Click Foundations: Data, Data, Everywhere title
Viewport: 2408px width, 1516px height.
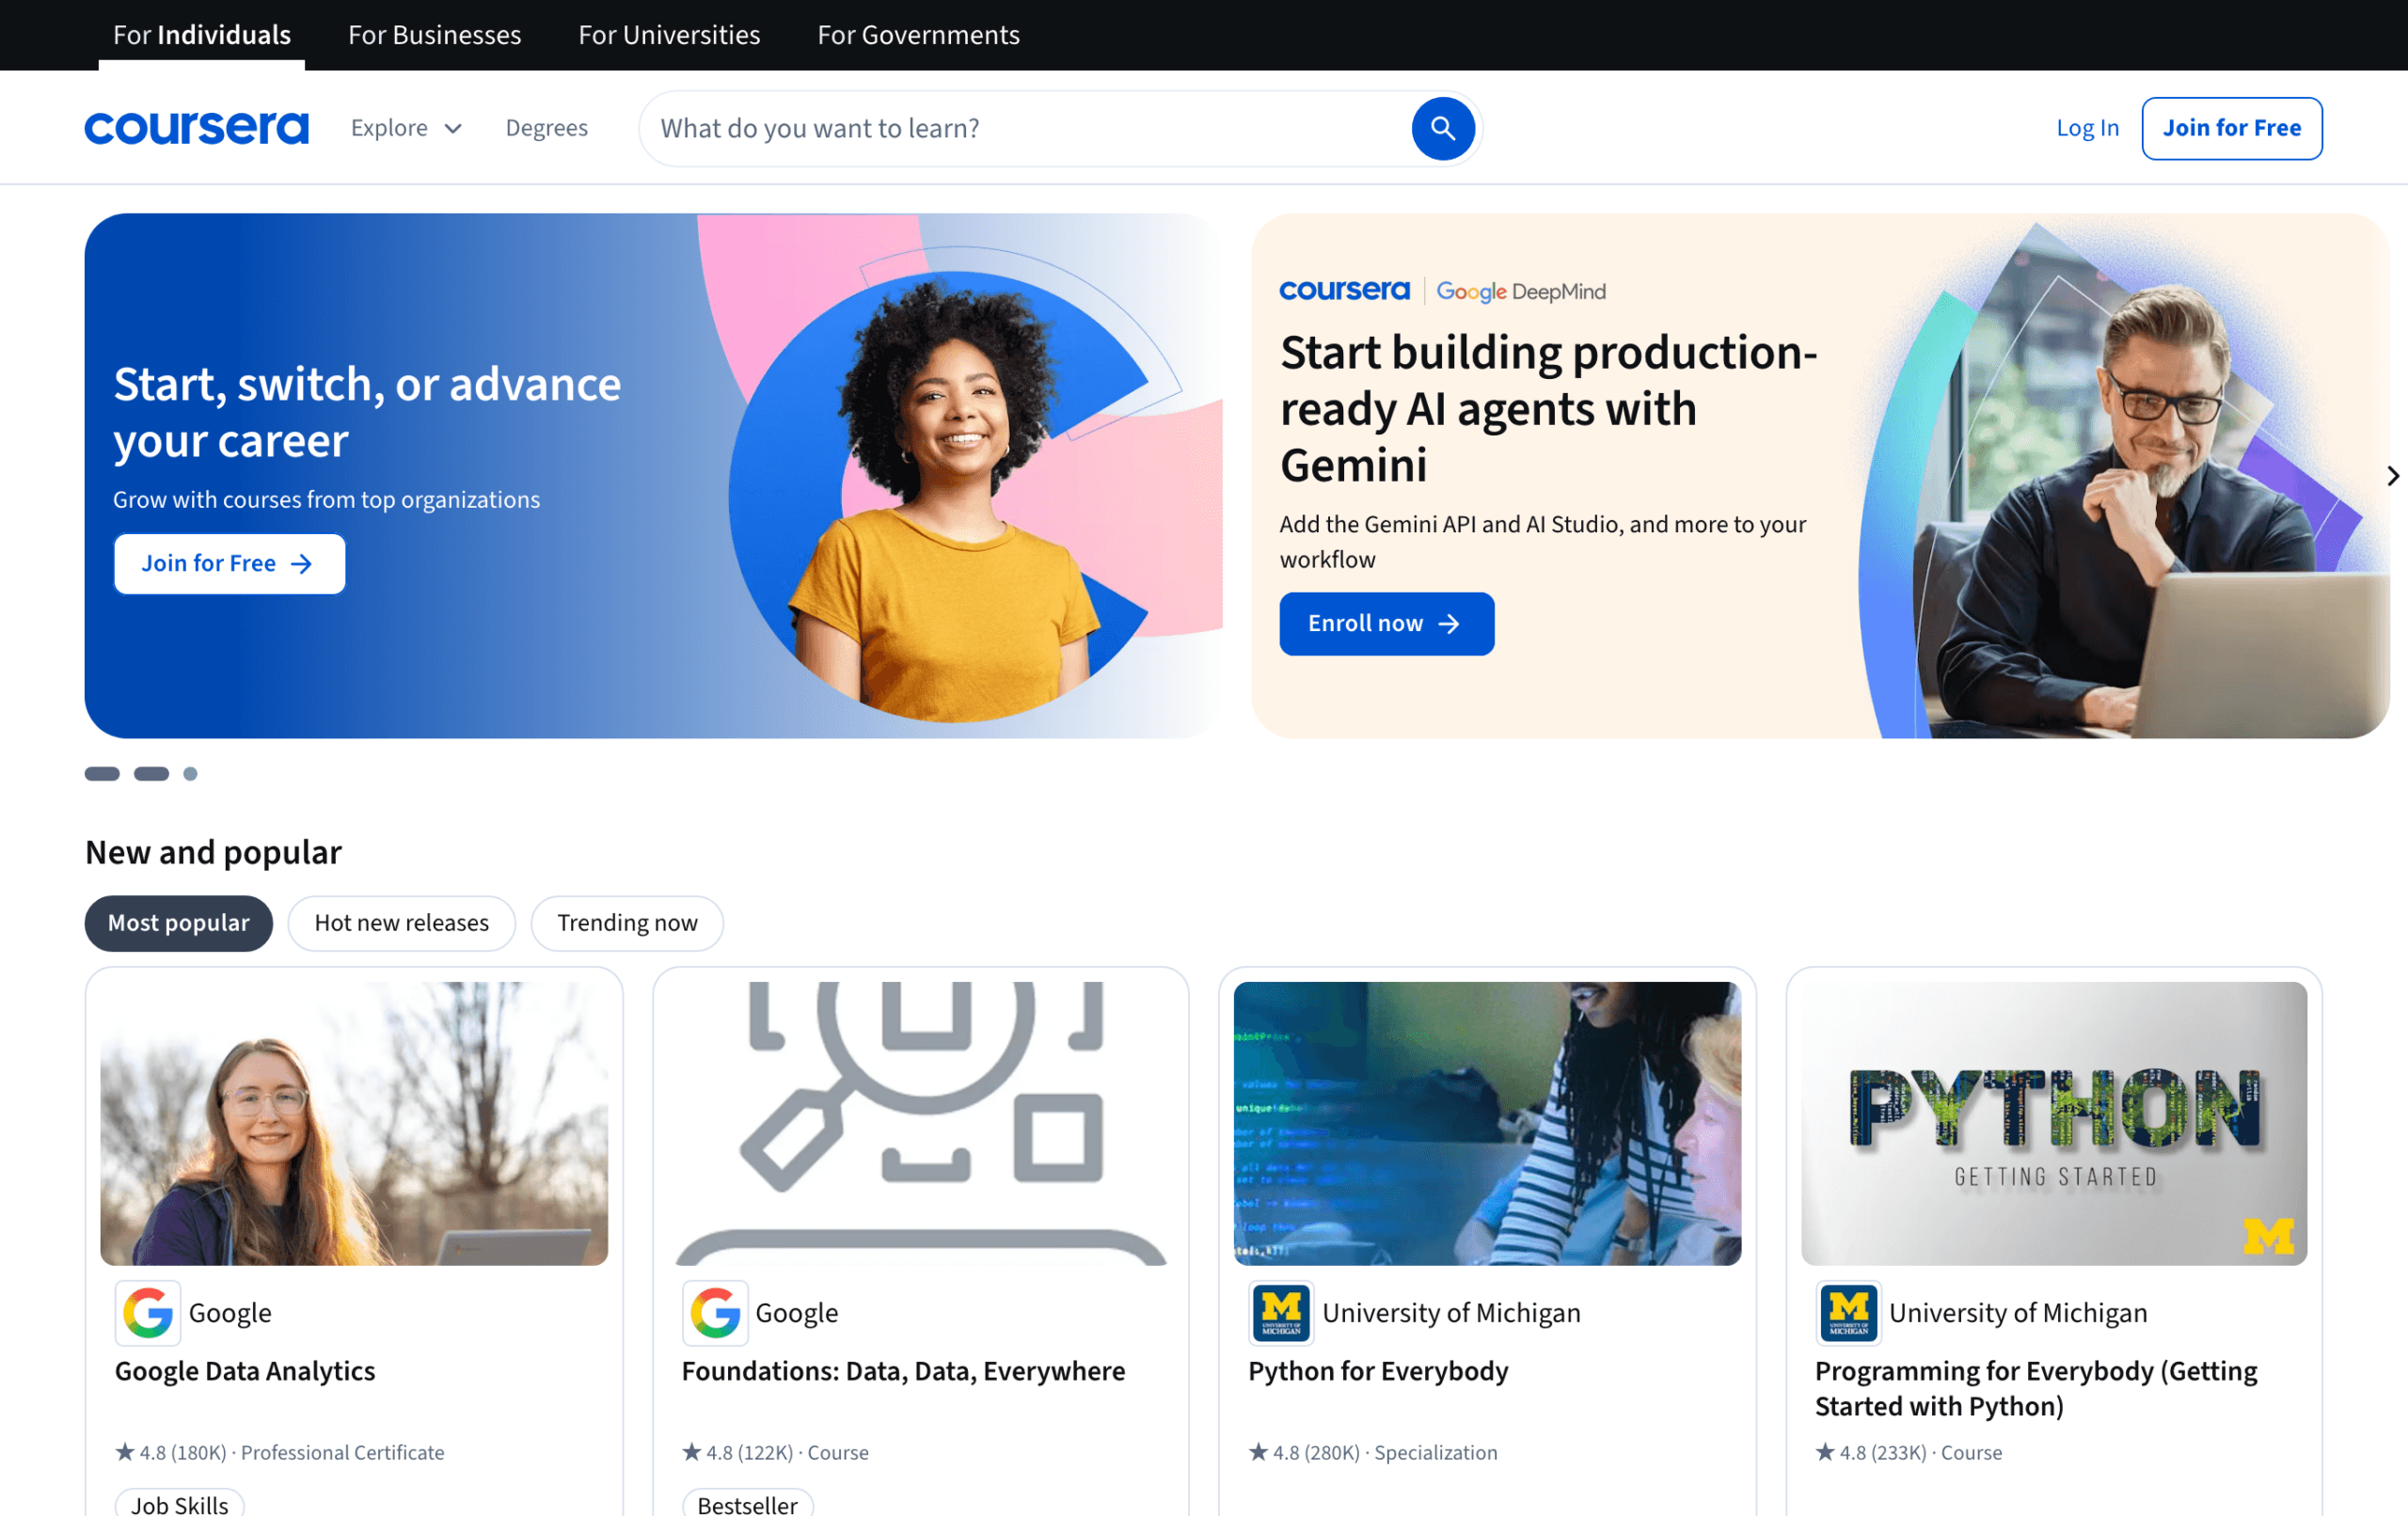pyautogui.click(x=903, y=1370)
